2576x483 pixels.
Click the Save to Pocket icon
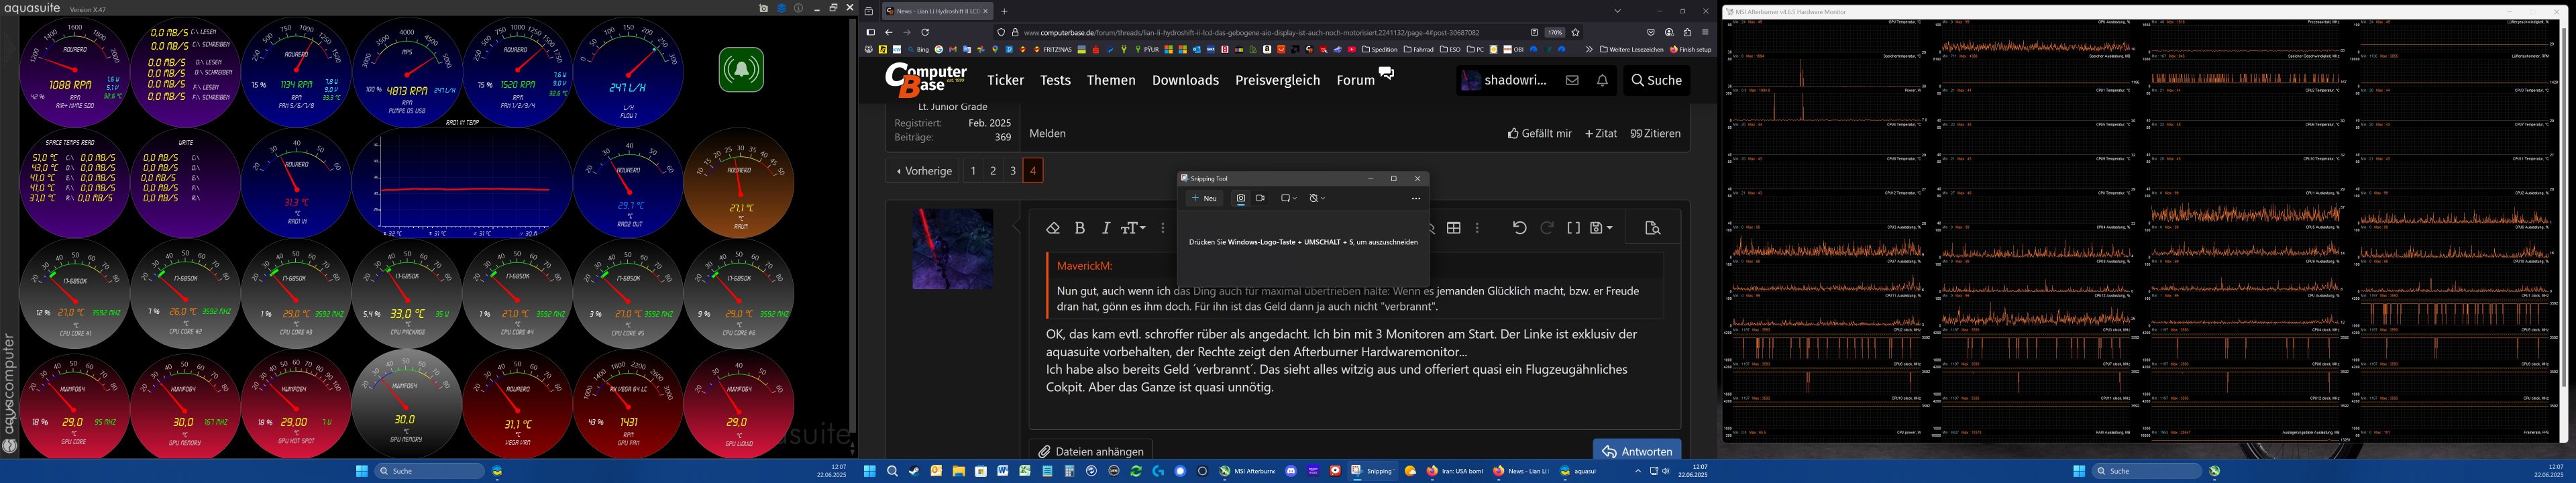click(x=1651, y=32)
